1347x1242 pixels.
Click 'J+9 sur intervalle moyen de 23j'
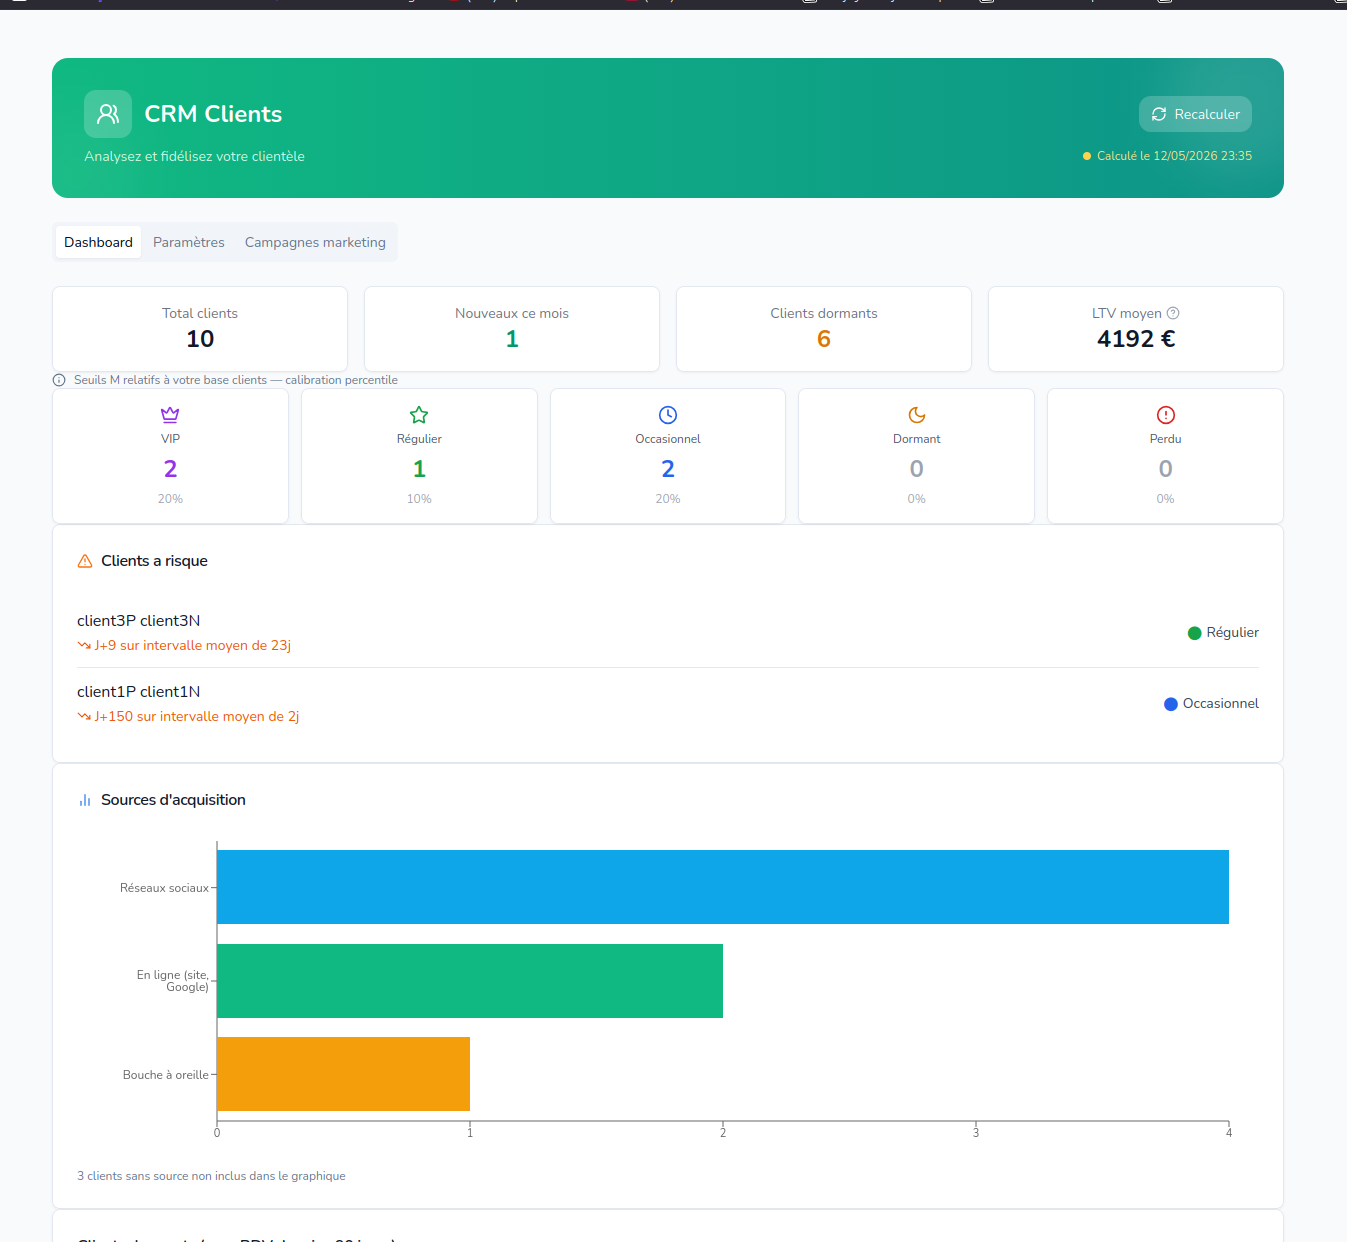click(x=192, y=646)
